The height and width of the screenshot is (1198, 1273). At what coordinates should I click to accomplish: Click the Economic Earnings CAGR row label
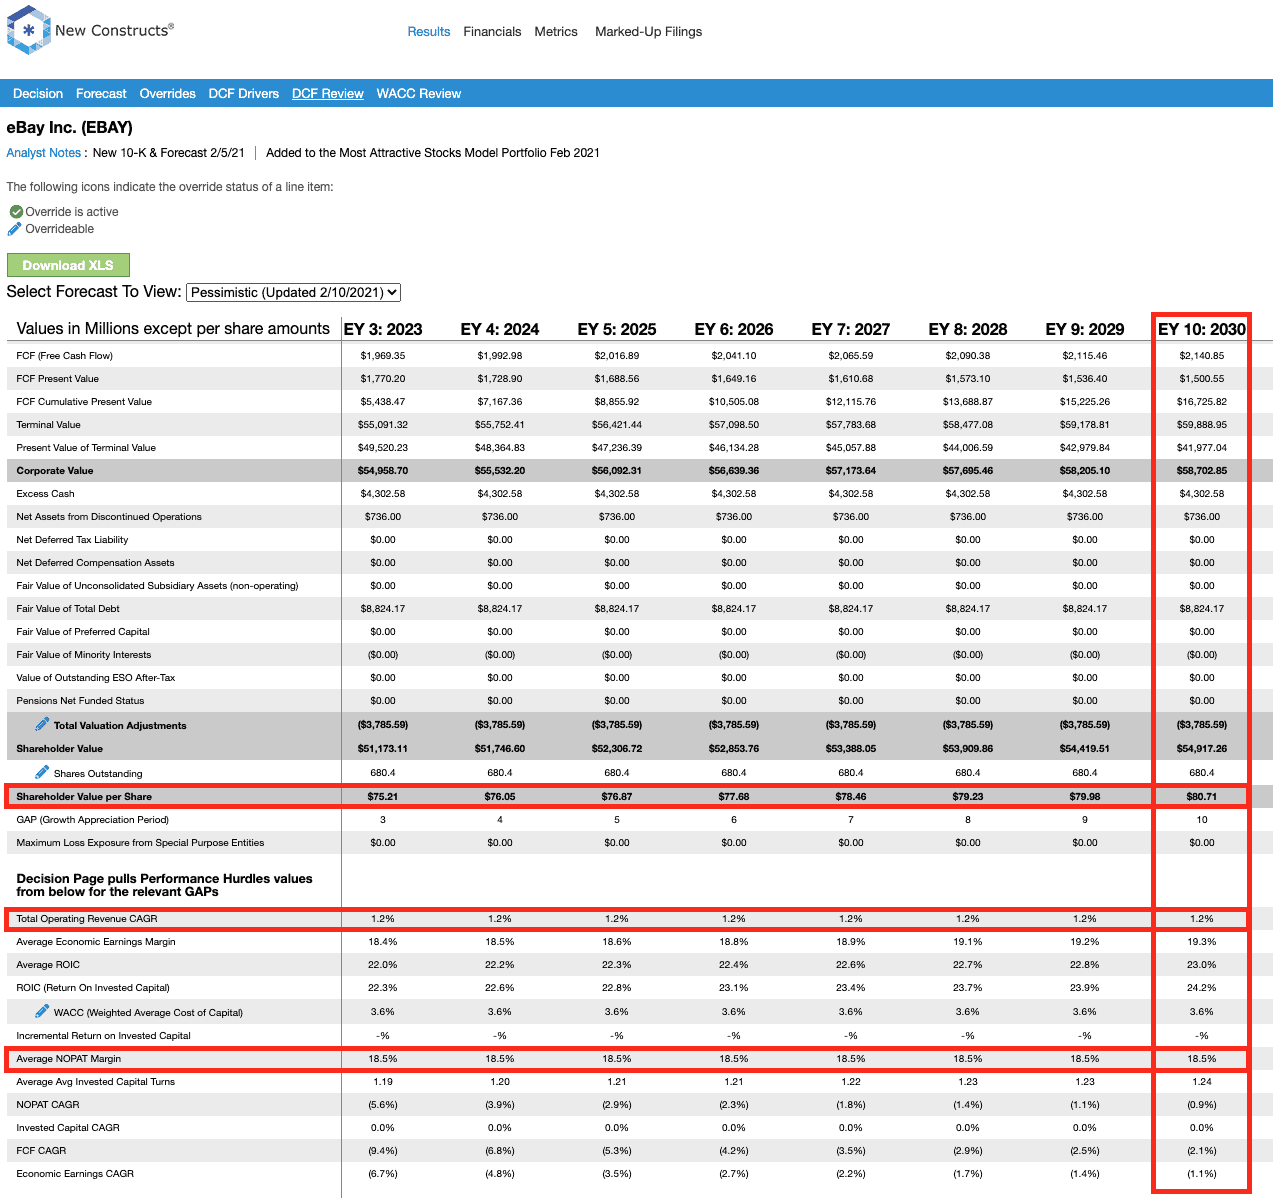coord(75,1174)
